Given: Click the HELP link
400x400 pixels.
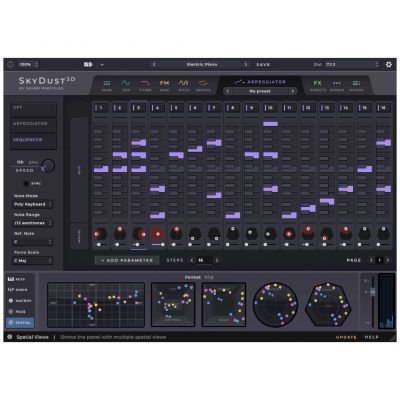Looking at the screenshot, I should point(372,337).
